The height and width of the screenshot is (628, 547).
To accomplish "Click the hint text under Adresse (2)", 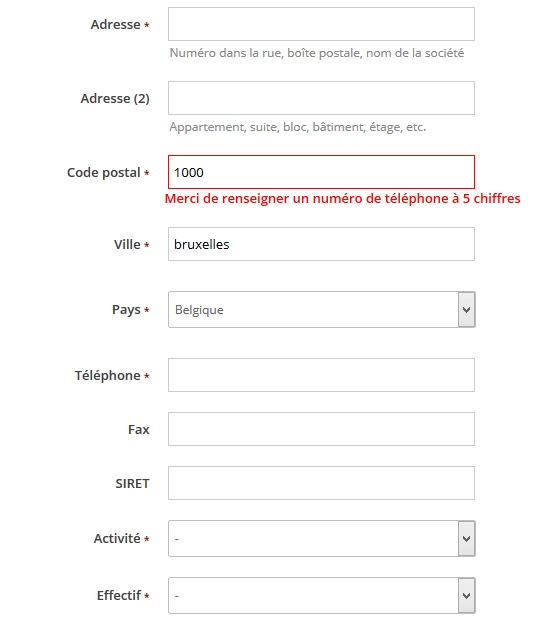I will coord(298,127).
